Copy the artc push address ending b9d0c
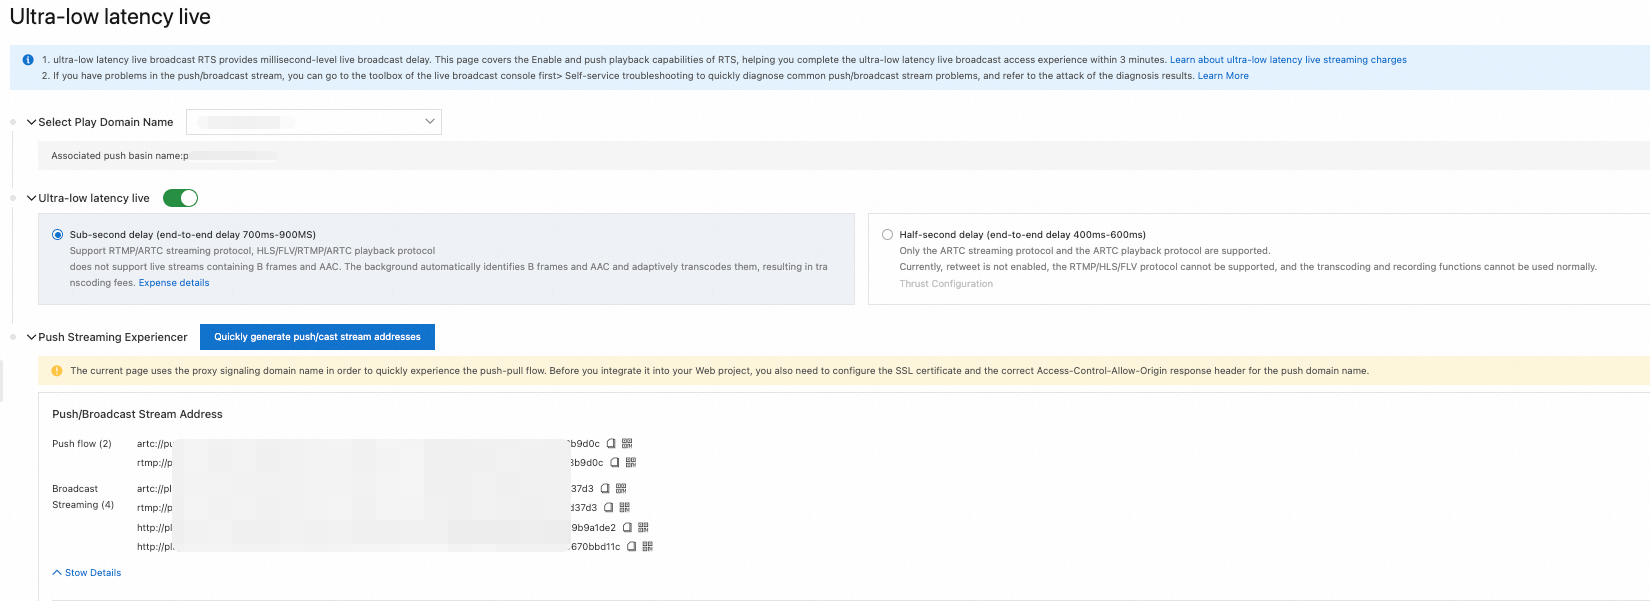 coord(611,444)
